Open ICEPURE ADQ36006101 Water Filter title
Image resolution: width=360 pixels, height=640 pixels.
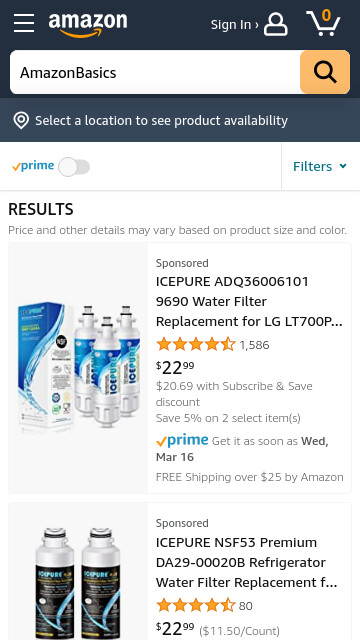click(249, 301)
